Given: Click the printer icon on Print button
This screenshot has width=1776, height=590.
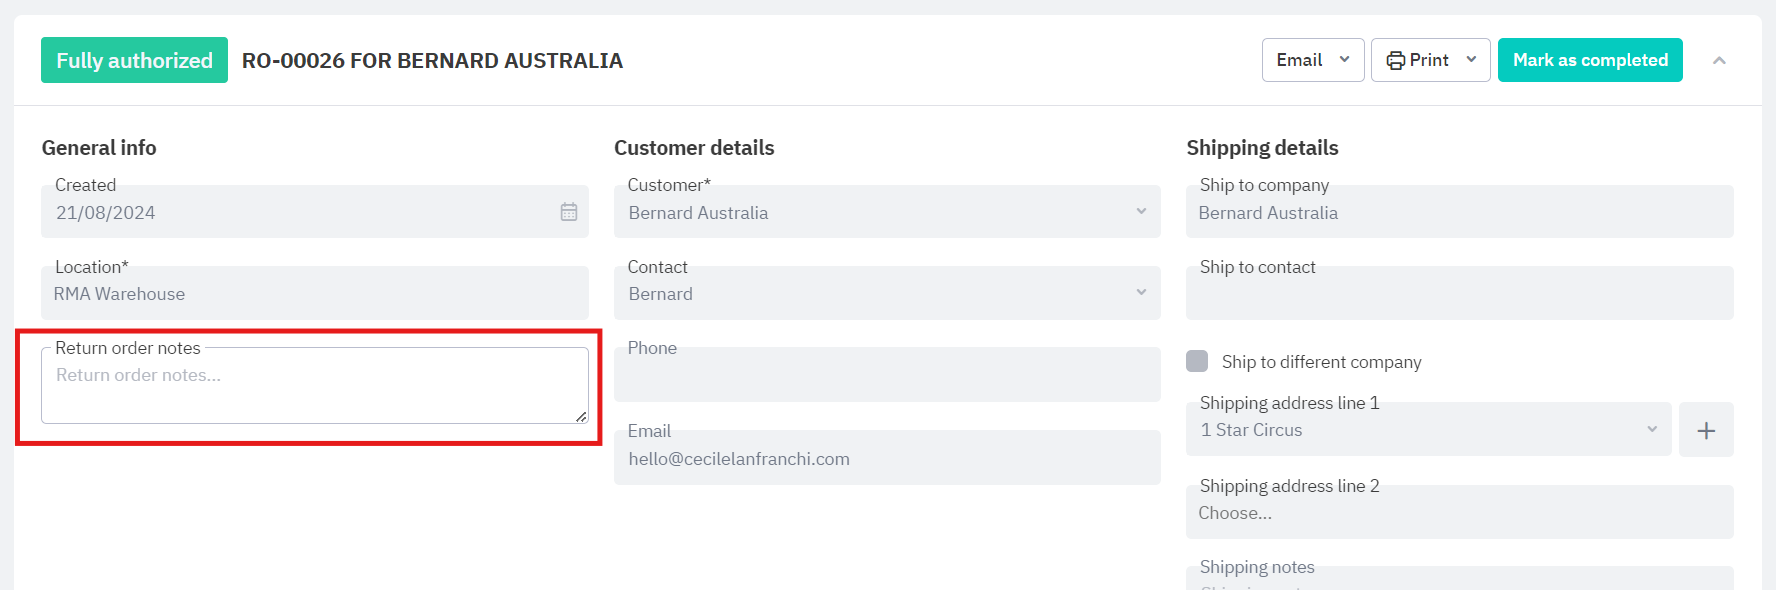Looking at the screenshot, I should 1395,60.
